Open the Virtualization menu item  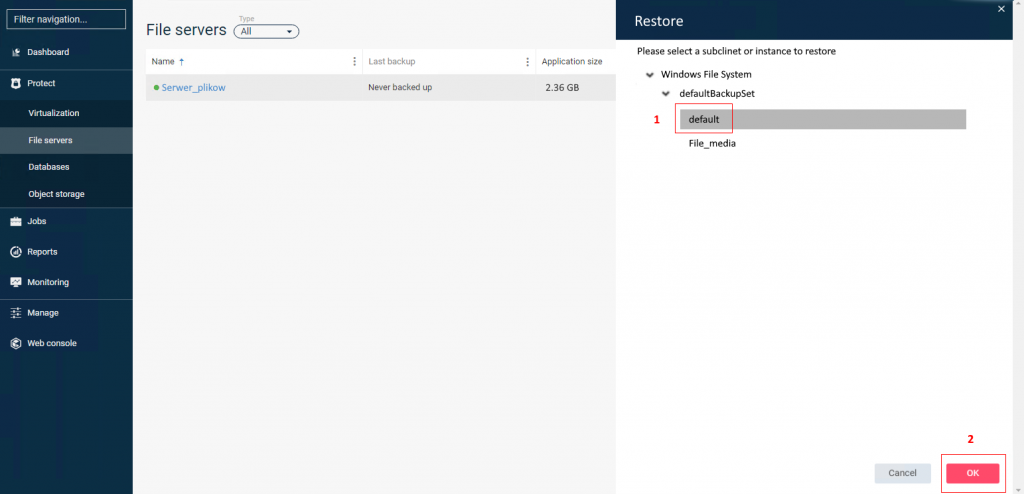[54, 113]
